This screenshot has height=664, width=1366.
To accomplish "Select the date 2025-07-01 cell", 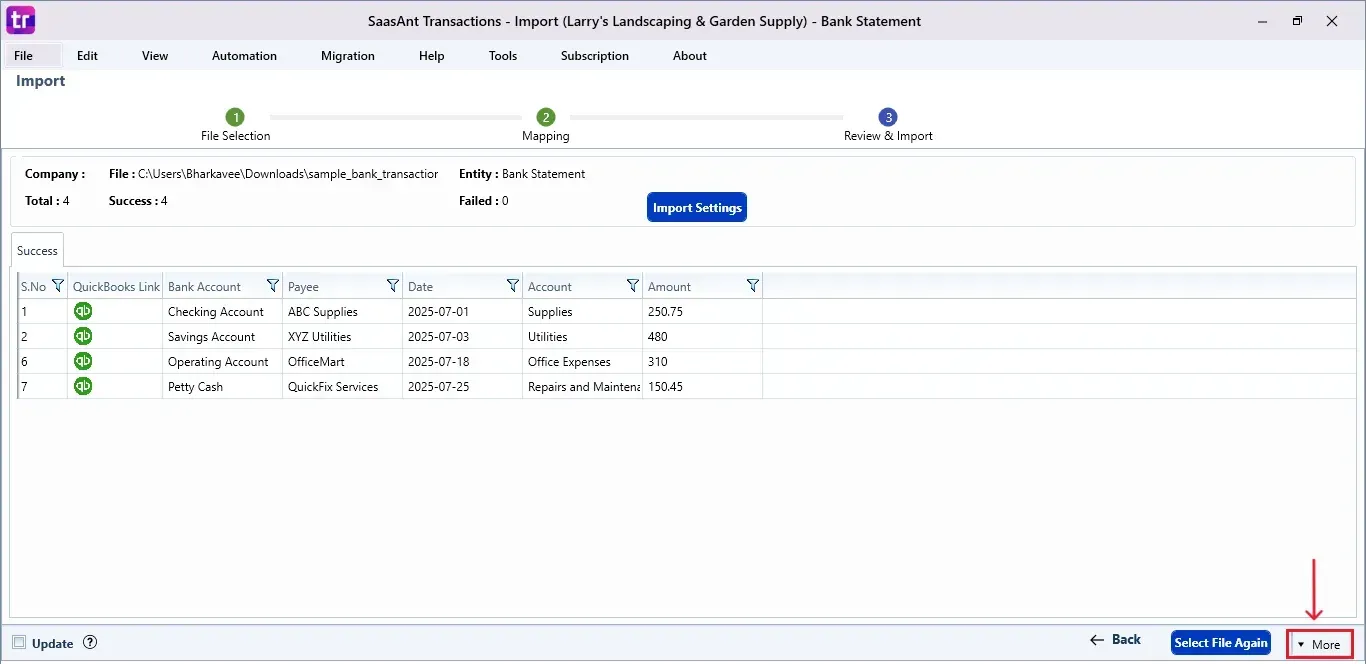I will click(462, 312).
